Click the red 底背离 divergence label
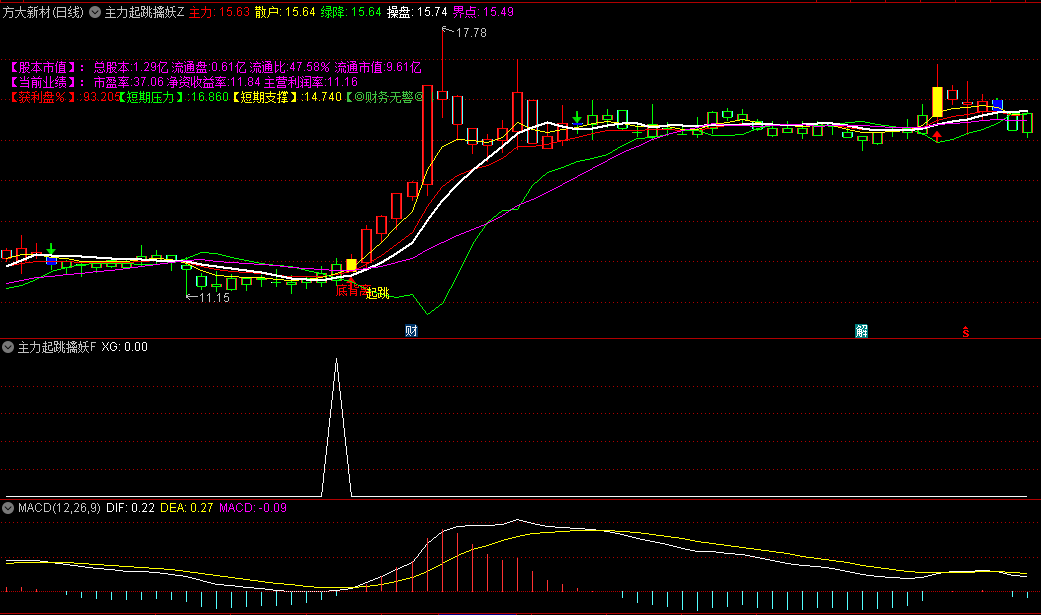The image size is (1041, 615). click(x=349, y=291)
